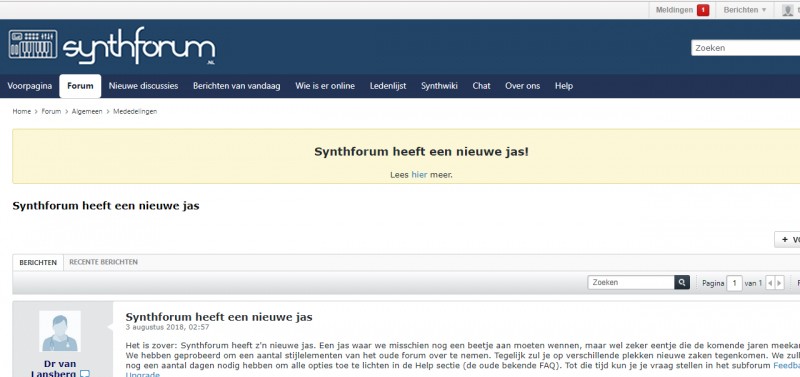The height and width of the screenshot is (377, 800).
Task: Click the Mededelingen breadcrumb
Action: pyautogui.click(x=135, y=111)
